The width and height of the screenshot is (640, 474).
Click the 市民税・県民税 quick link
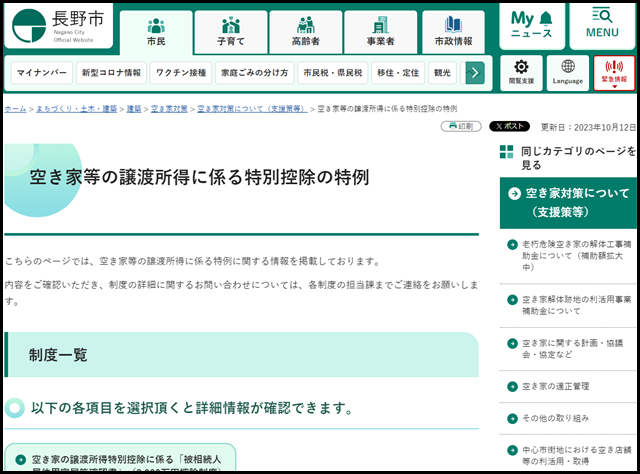click(333, 73)
